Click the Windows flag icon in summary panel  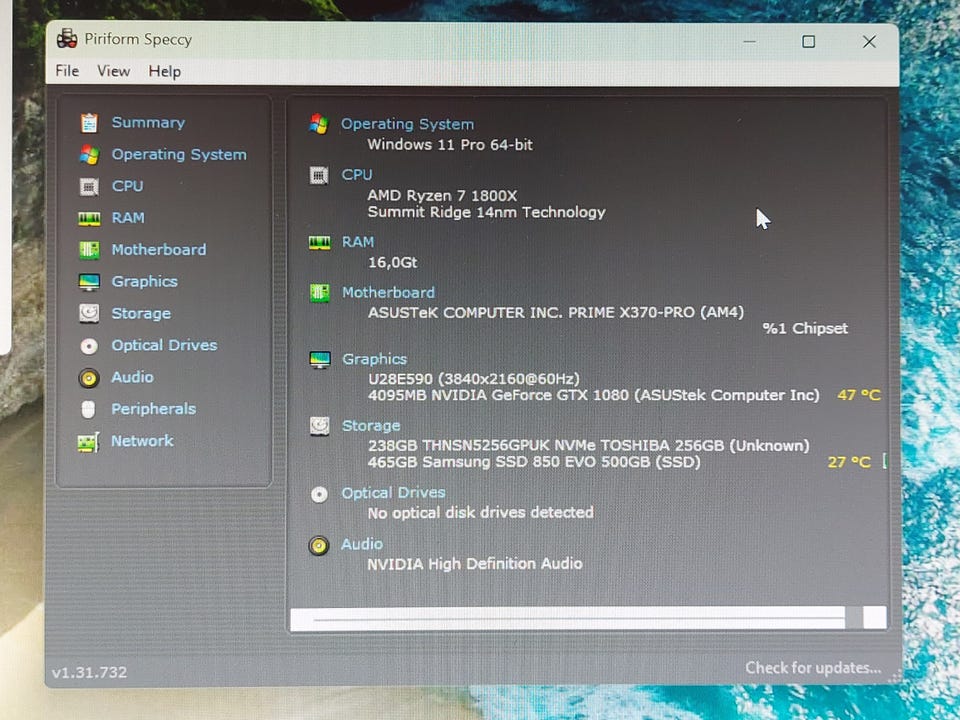(x=318, y=124)
